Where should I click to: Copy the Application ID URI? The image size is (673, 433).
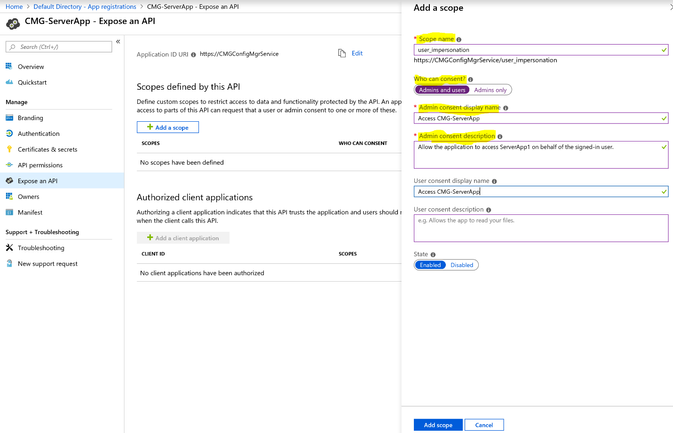tap(342, 53)
